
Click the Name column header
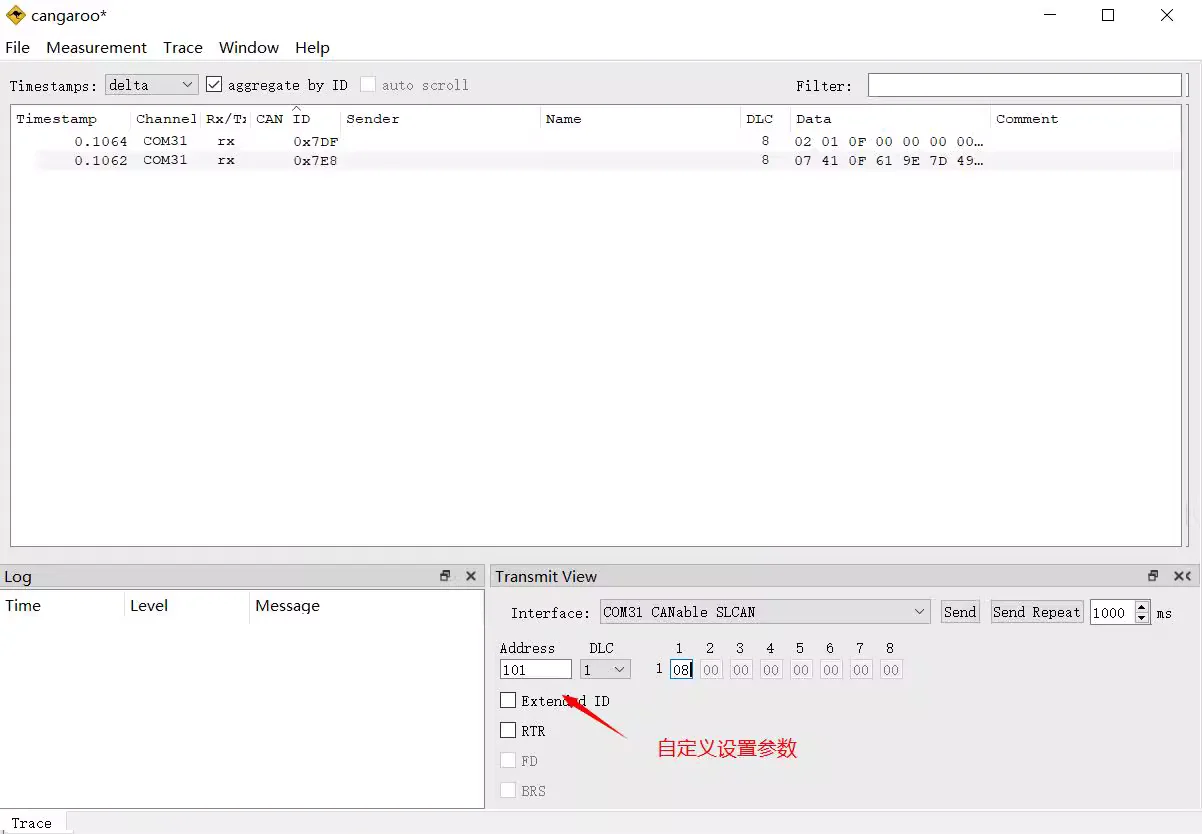tap(641, 118)
